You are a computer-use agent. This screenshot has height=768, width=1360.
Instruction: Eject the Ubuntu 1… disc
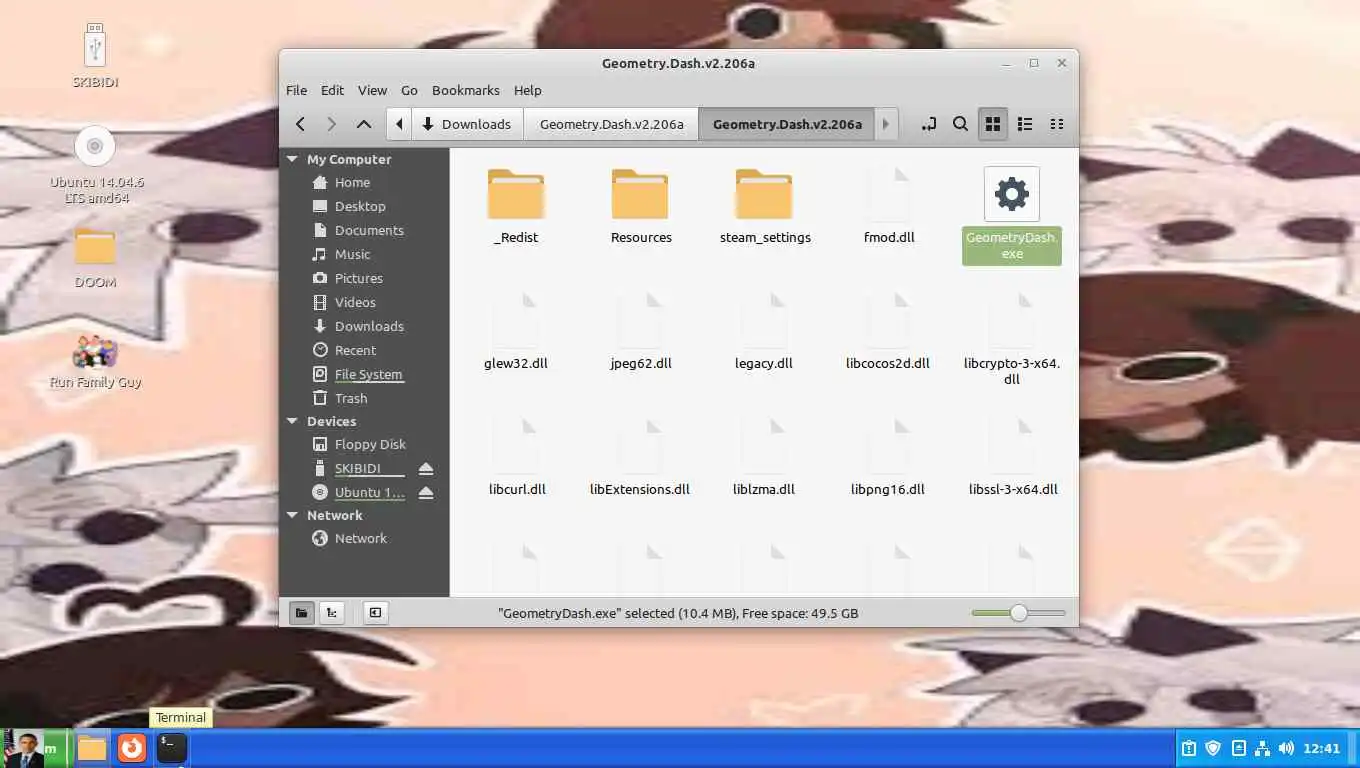click(426, 492)
